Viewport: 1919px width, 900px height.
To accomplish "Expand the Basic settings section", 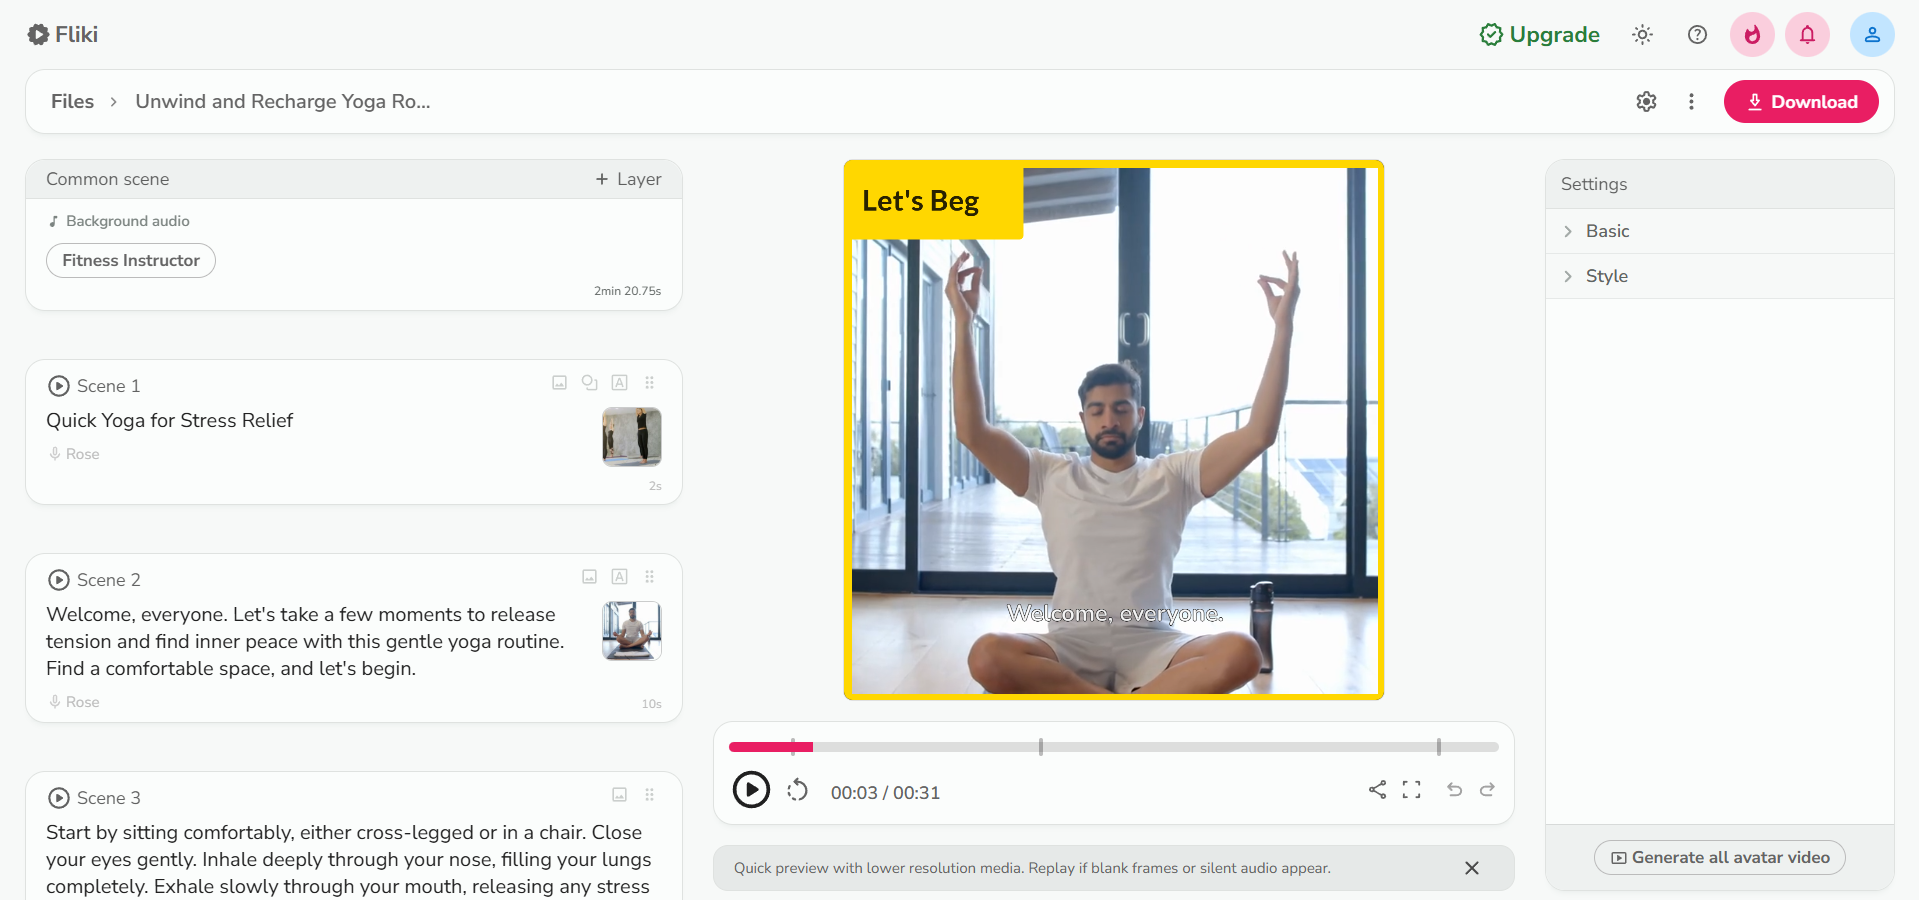I will click(x=1606, y=230).
